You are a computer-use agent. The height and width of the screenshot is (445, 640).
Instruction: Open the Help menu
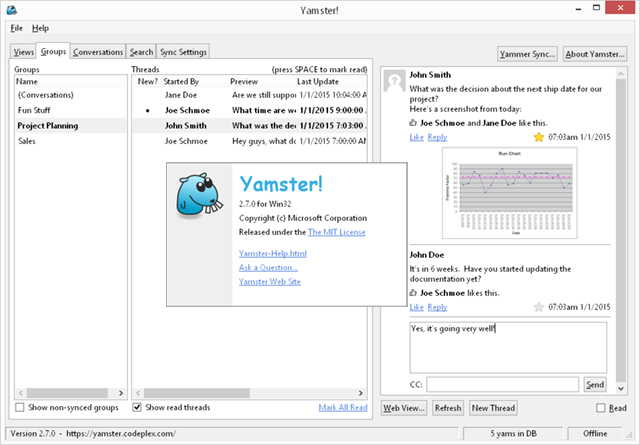pos(40,28)
